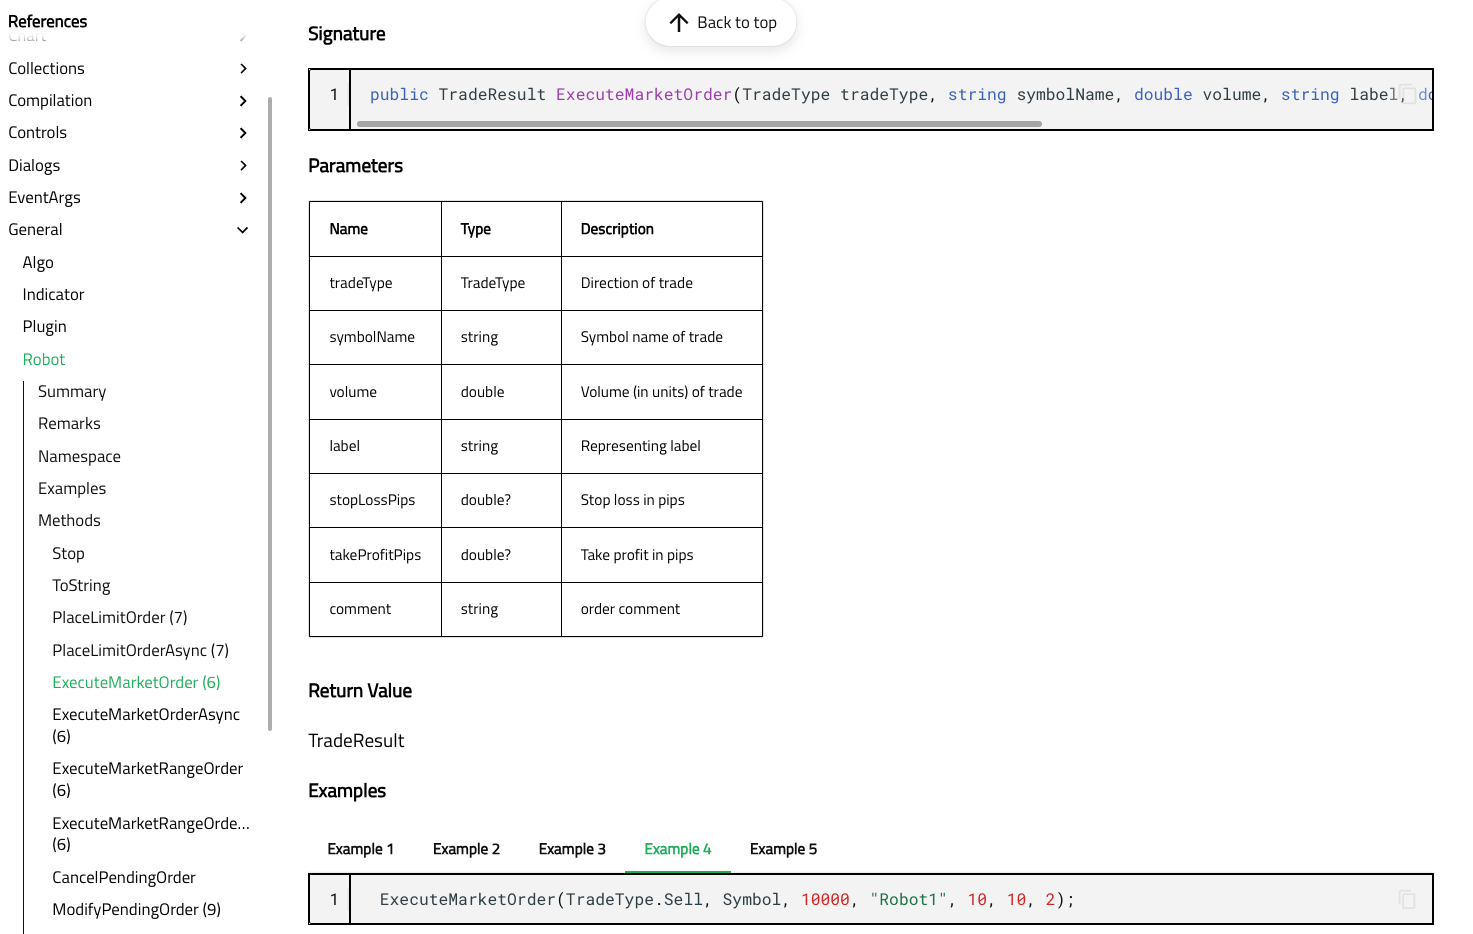Open the Plugin page
The width and height of the screenshot is (1473, 934).
tap(44, 326)
